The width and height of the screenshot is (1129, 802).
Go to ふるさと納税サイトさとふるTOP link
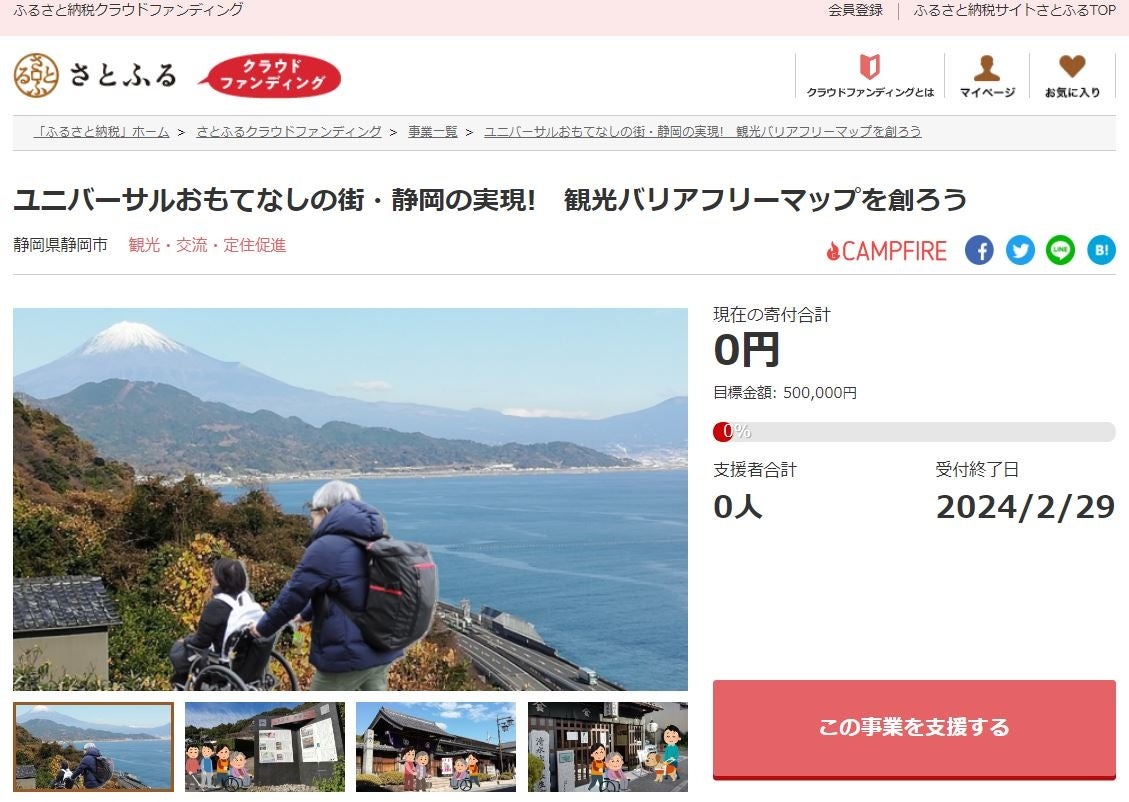coord(1015,10)
